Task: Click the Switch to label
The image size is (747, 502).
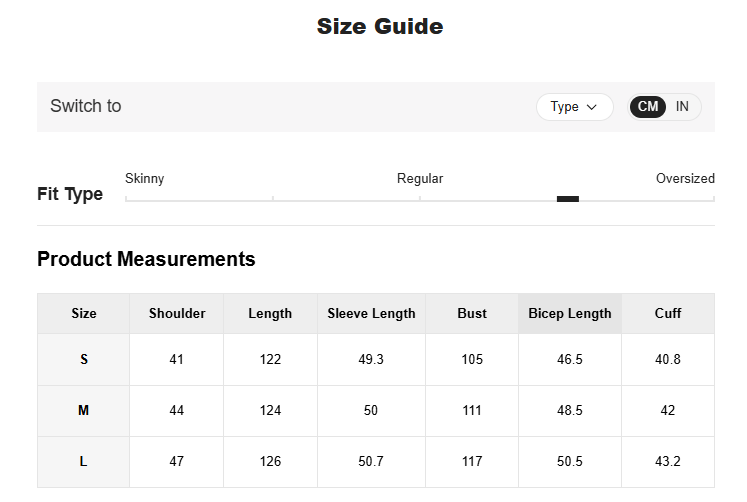Action: coord(86,106)
